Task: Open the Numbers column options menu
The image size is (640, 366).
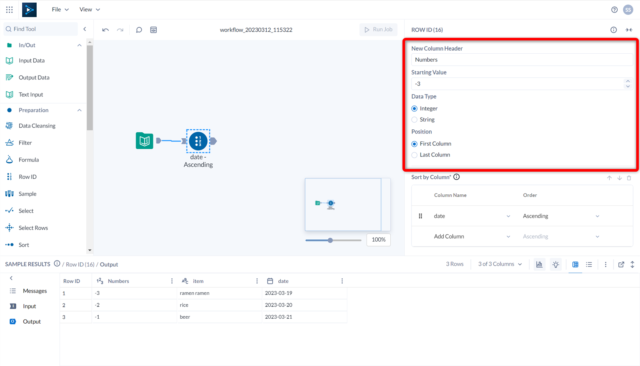Action: point(172,281)
